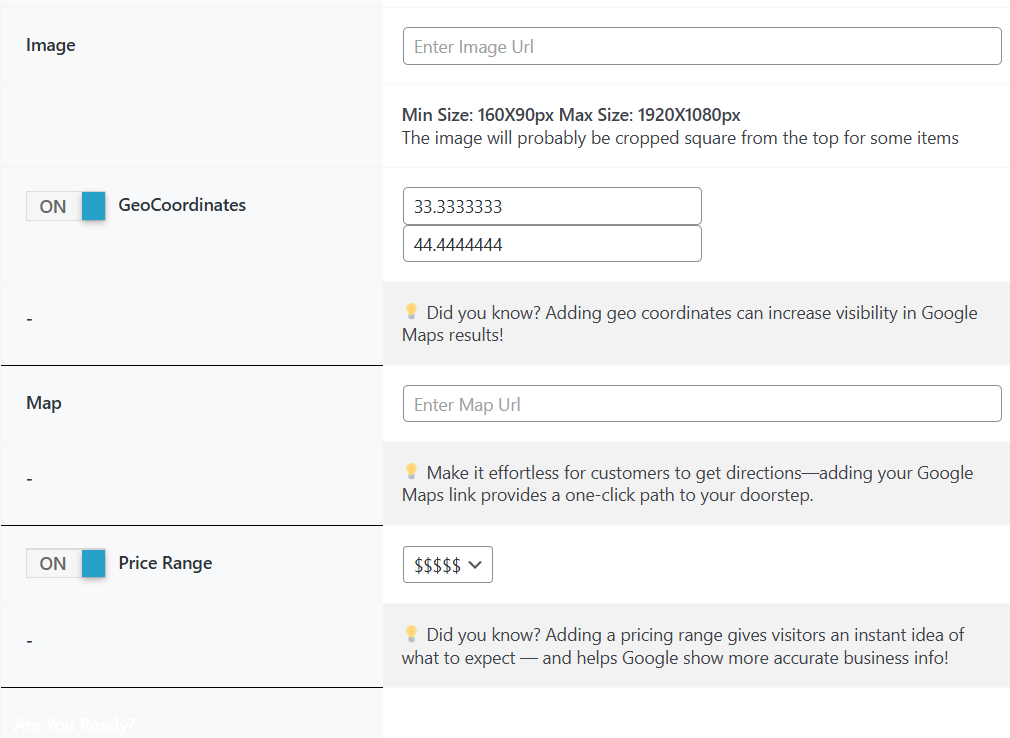Click the Image row label
Viewport: 1010px width, 738px height.
tap(51, 45)
